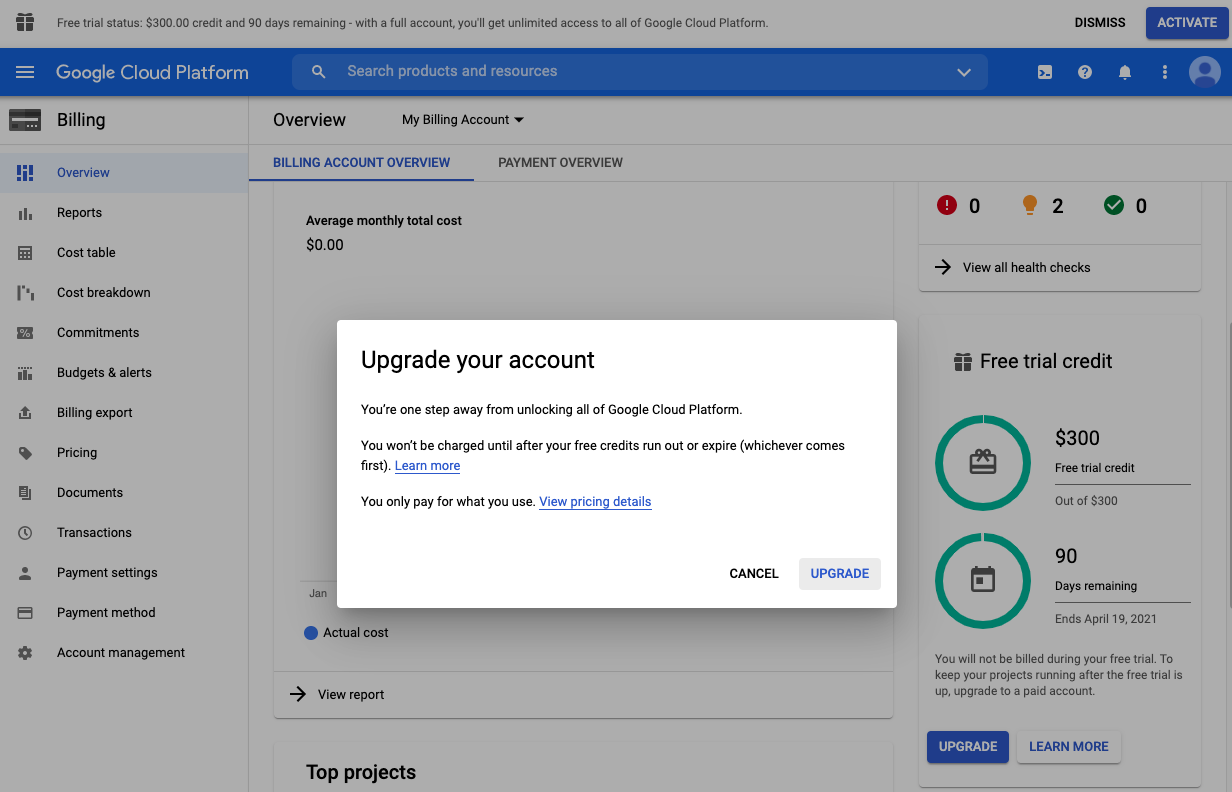Click the Documents icon
The image size is (1232, 792).
point(25,493)
